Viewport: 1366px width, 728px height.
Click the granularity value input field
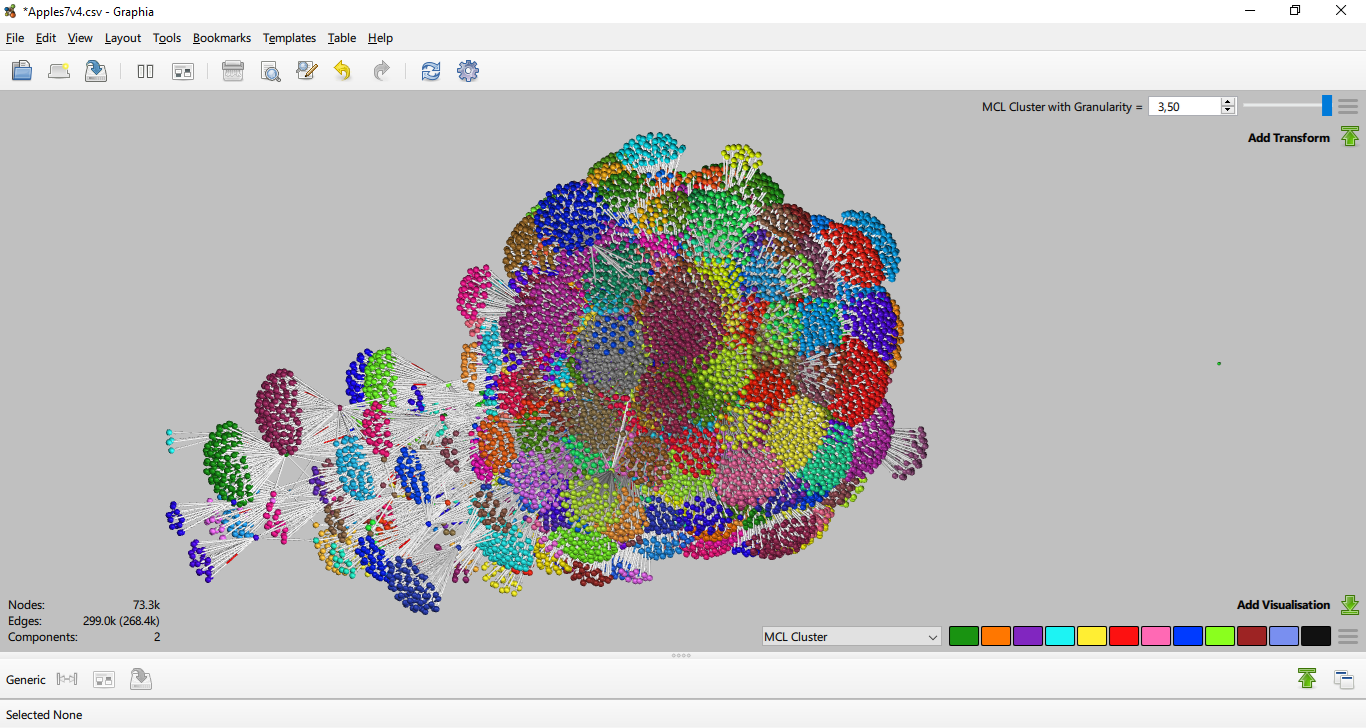(1185, 106)
